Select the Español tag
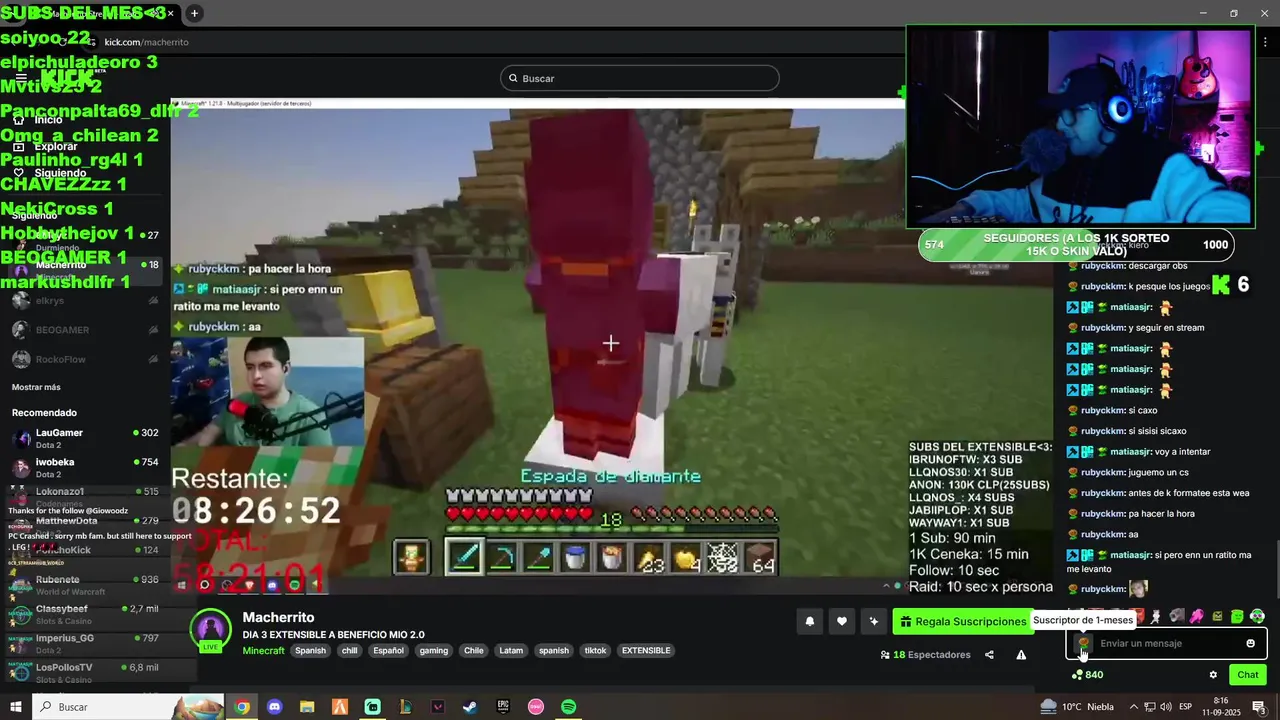 coord(388,650)
